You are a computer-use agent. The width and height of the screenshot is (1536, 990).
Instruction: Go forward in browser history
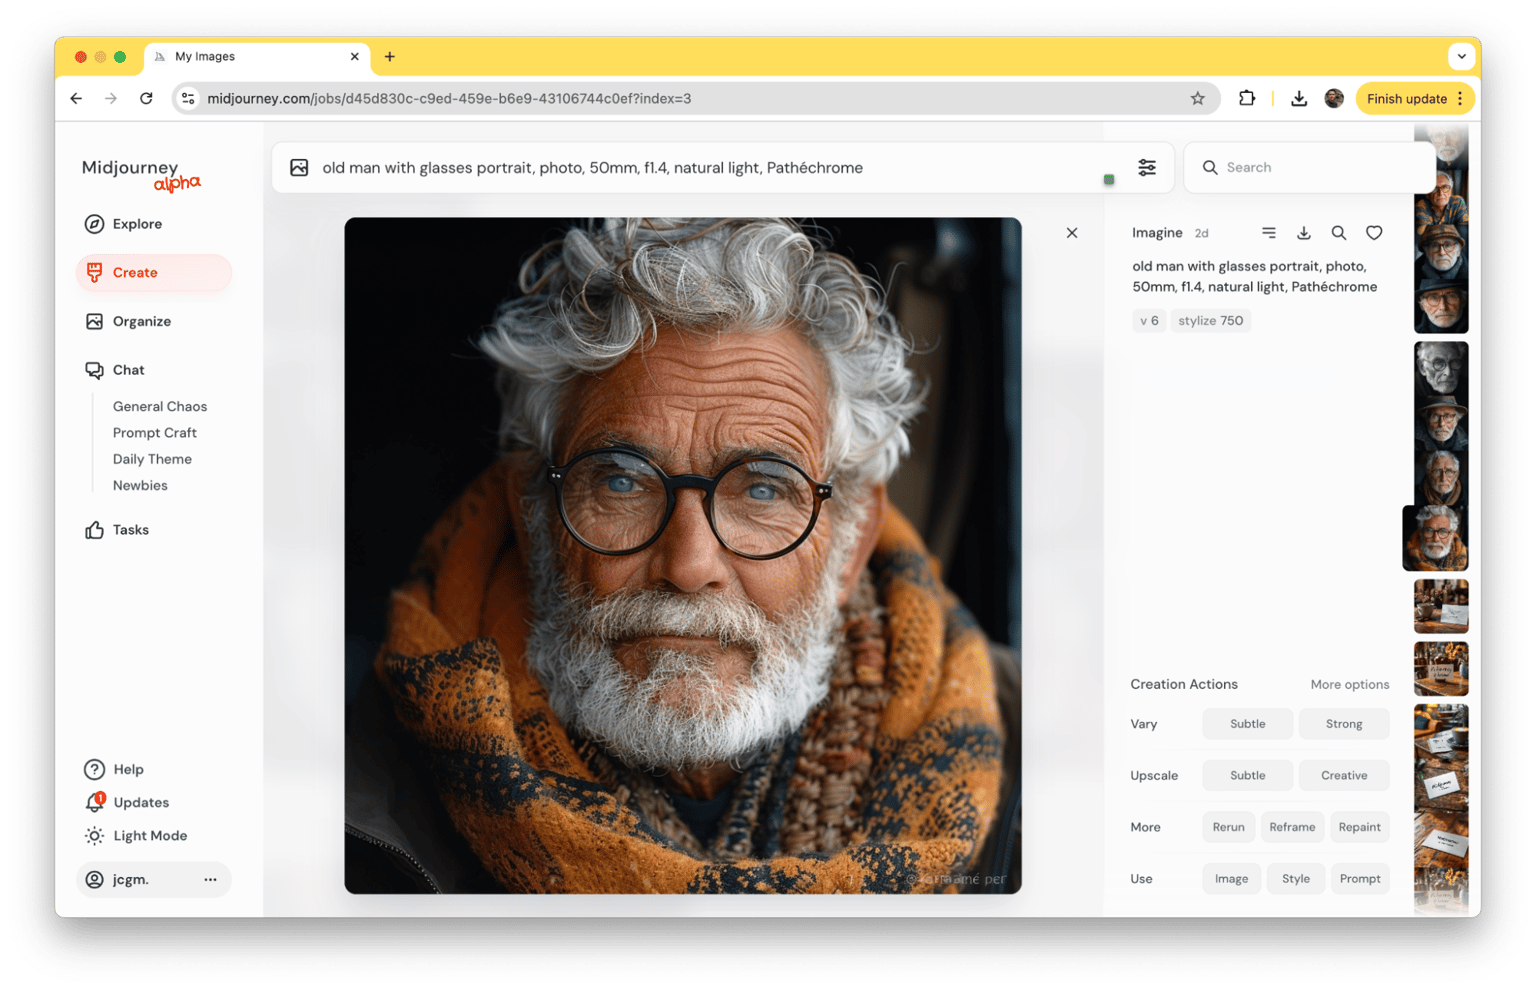111,99
